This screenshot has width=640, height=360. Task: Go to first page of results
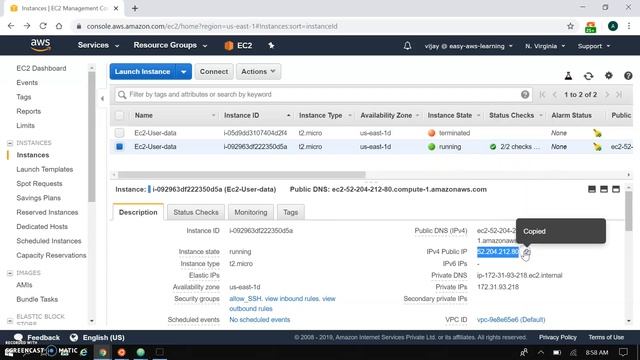coord(542,95)
